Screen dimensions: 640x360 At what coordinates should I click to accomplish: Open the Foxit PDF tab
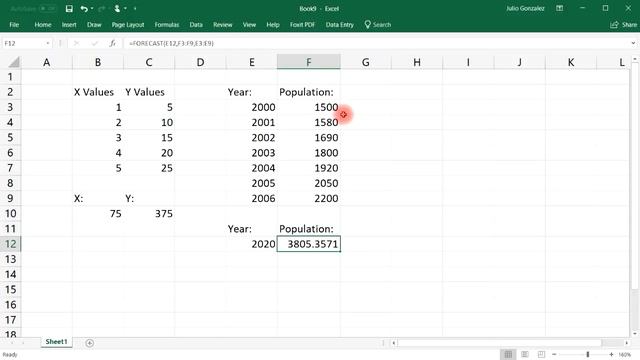pyautogui.click(x=302, y=25)
